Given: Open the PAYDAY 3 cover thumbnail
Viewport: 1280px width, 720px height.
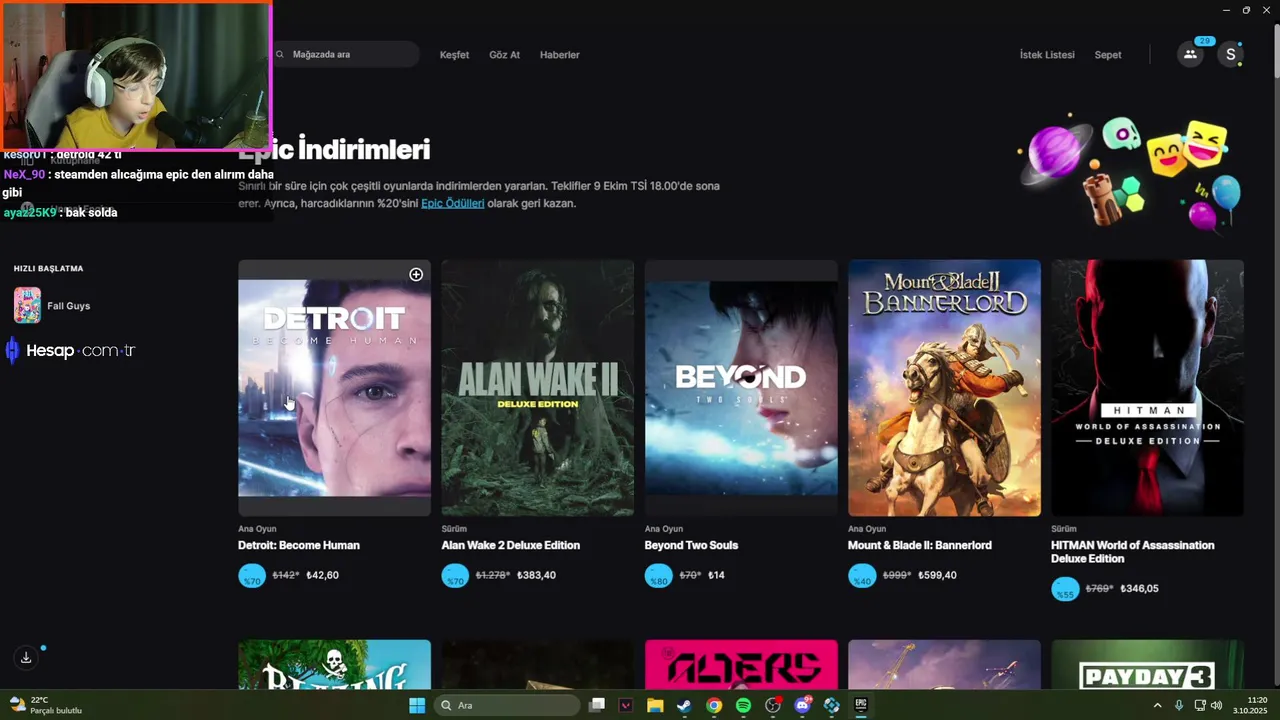Looking at the screenshot, I should click(1147, 664).
